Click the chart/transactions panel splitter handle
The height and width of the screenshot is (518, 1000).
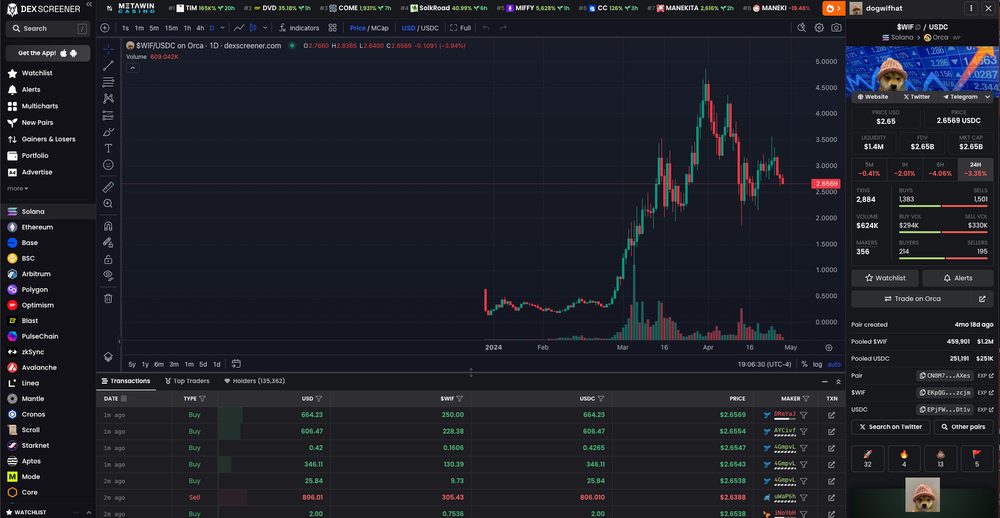(471, 373)
